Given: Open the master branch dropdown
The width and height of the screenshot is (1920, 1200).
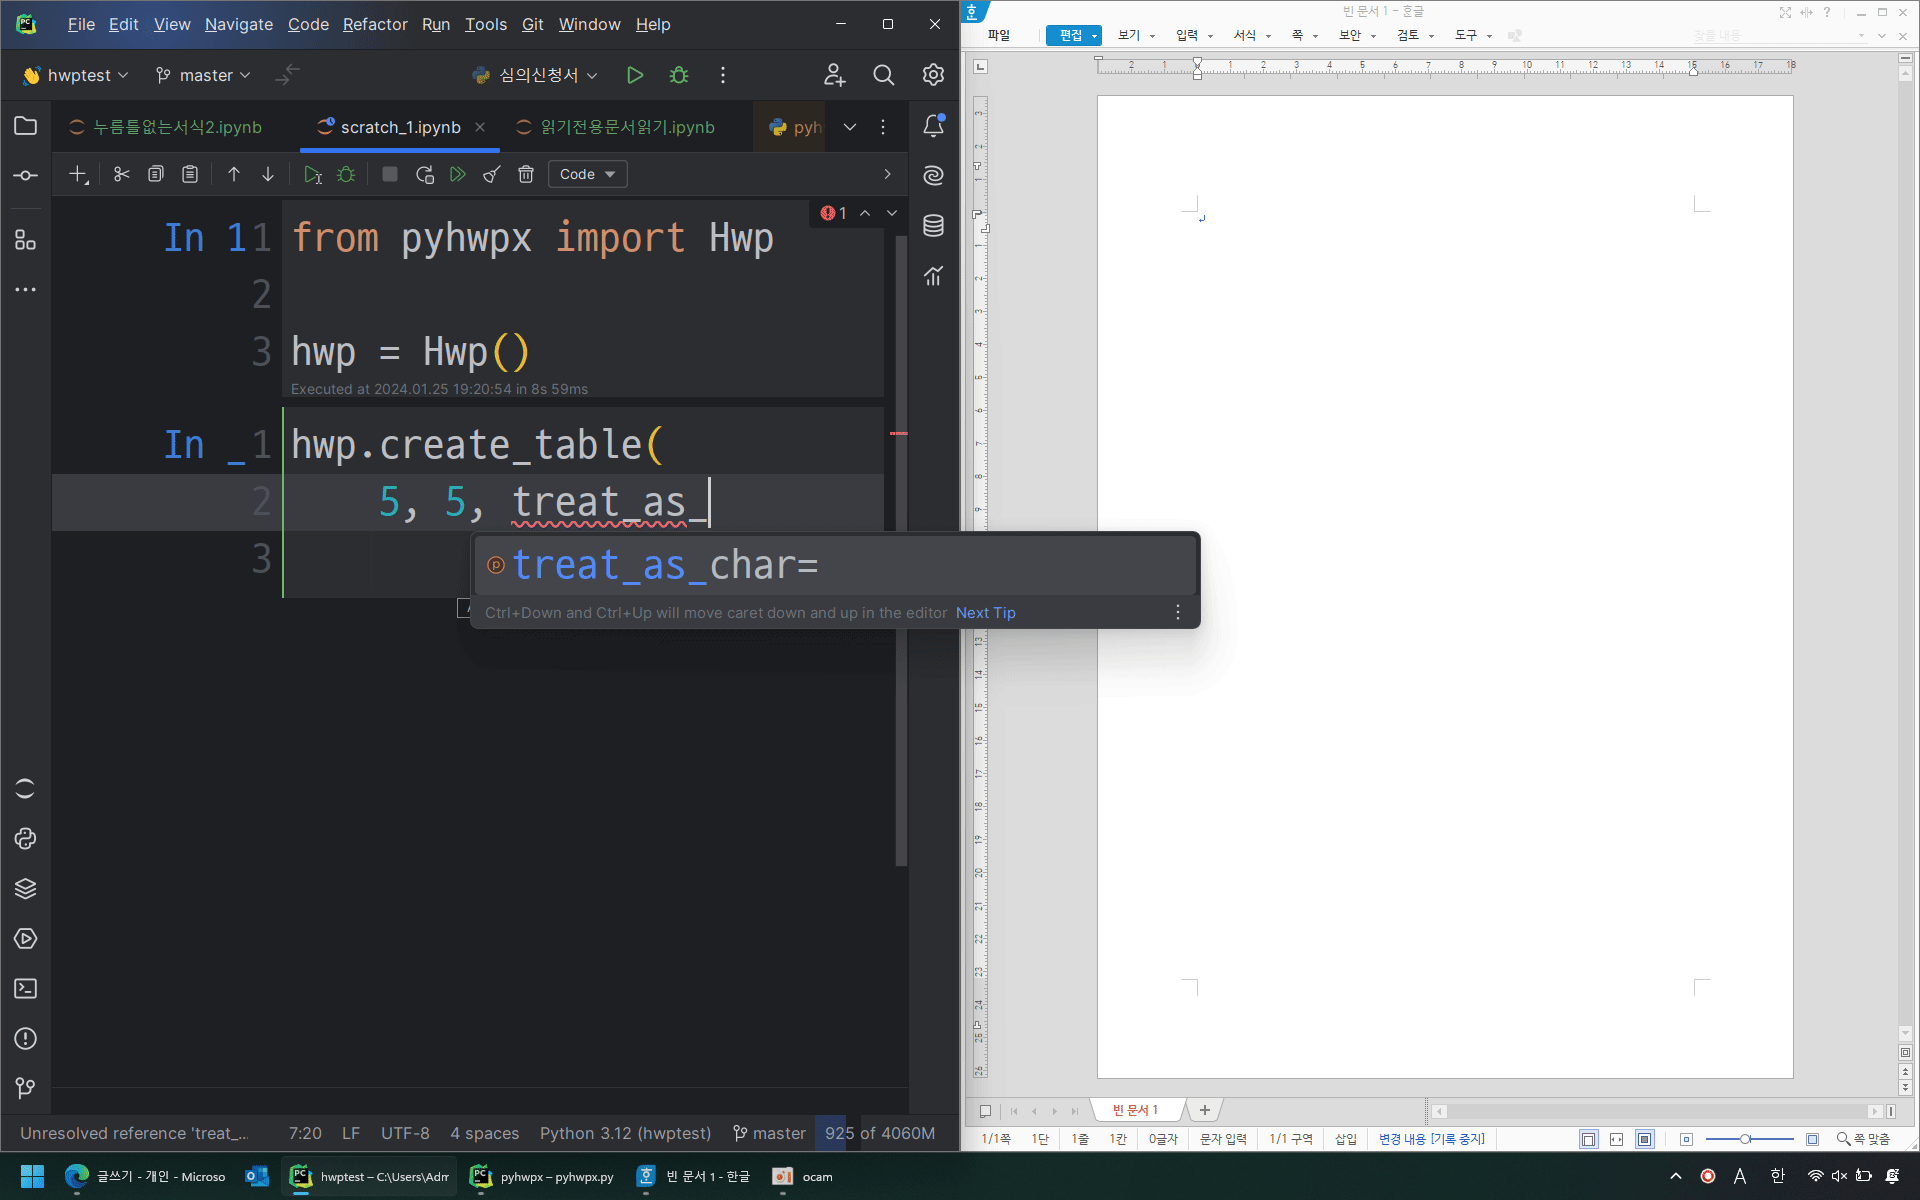Looking at the screenshot, I should 203,75.
